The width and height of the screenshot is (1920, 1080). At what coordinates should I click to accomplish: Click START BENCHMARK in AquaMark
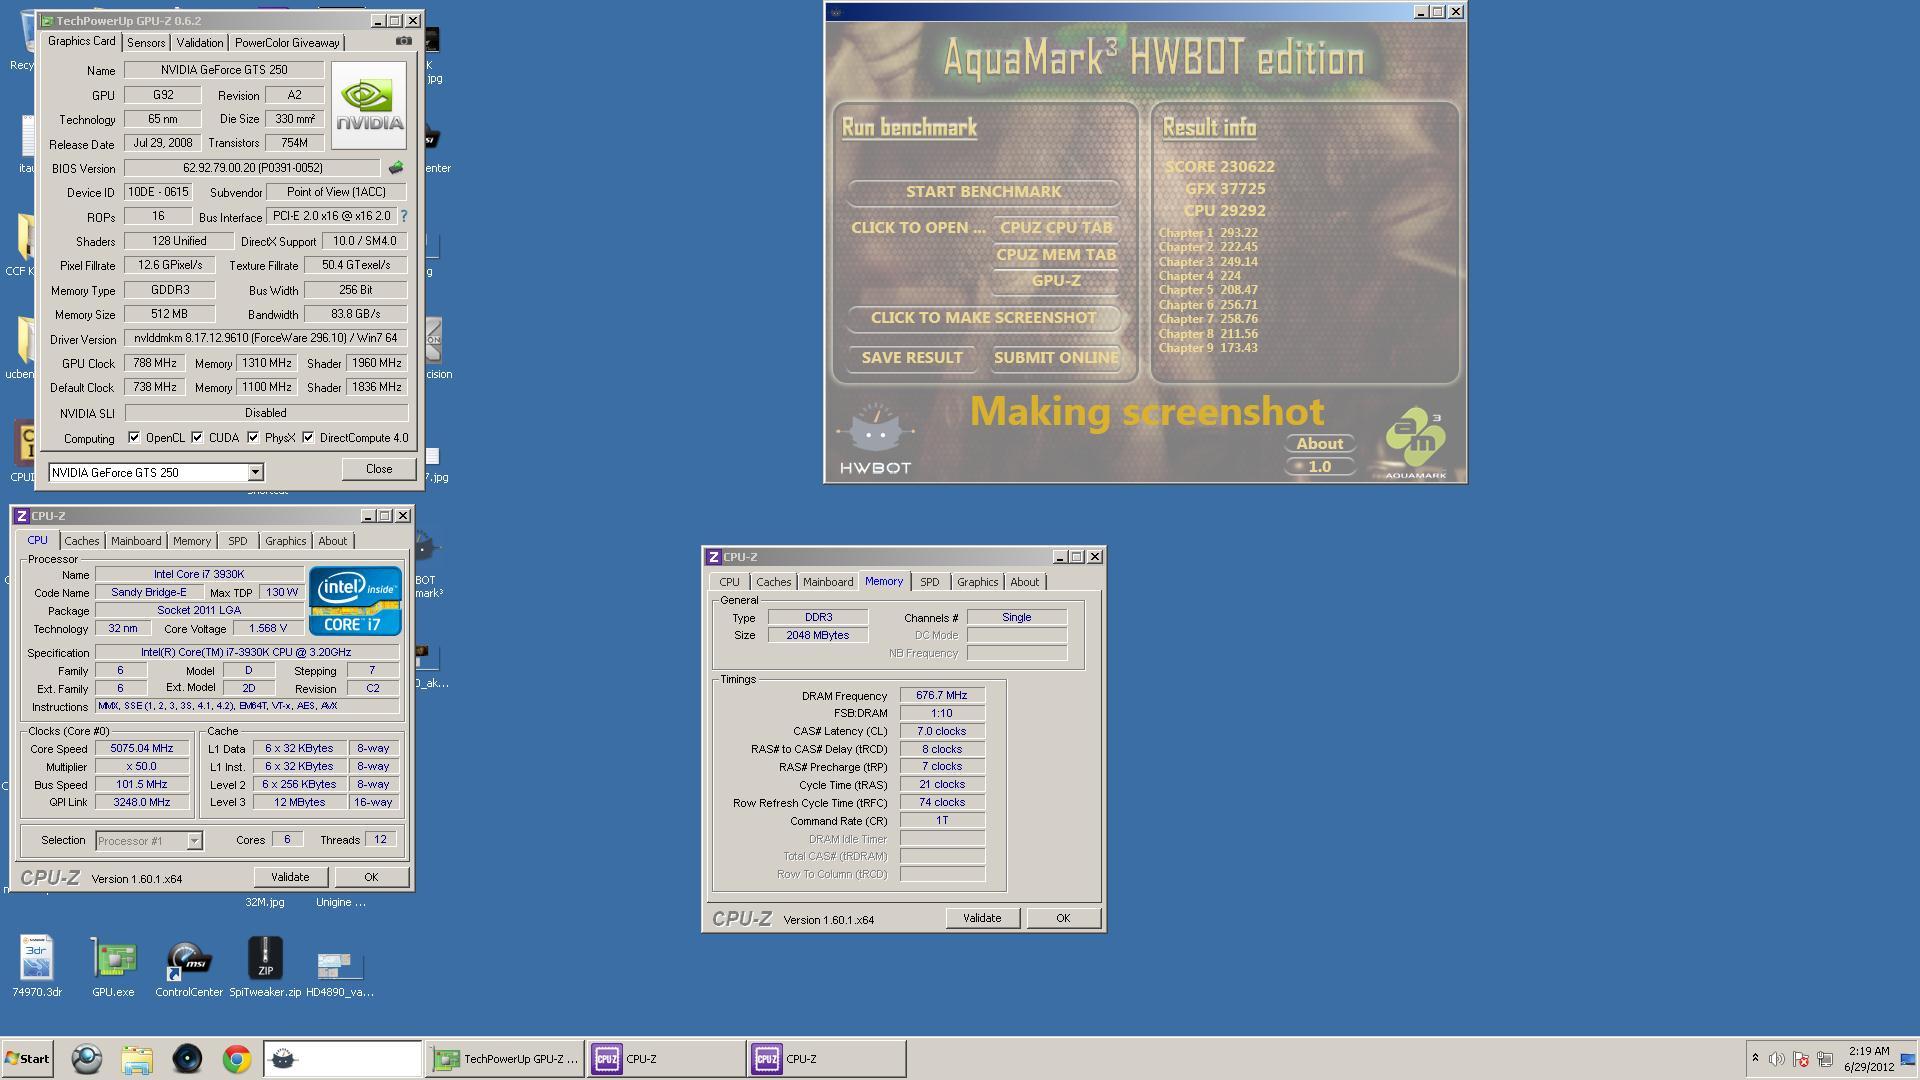984,192
